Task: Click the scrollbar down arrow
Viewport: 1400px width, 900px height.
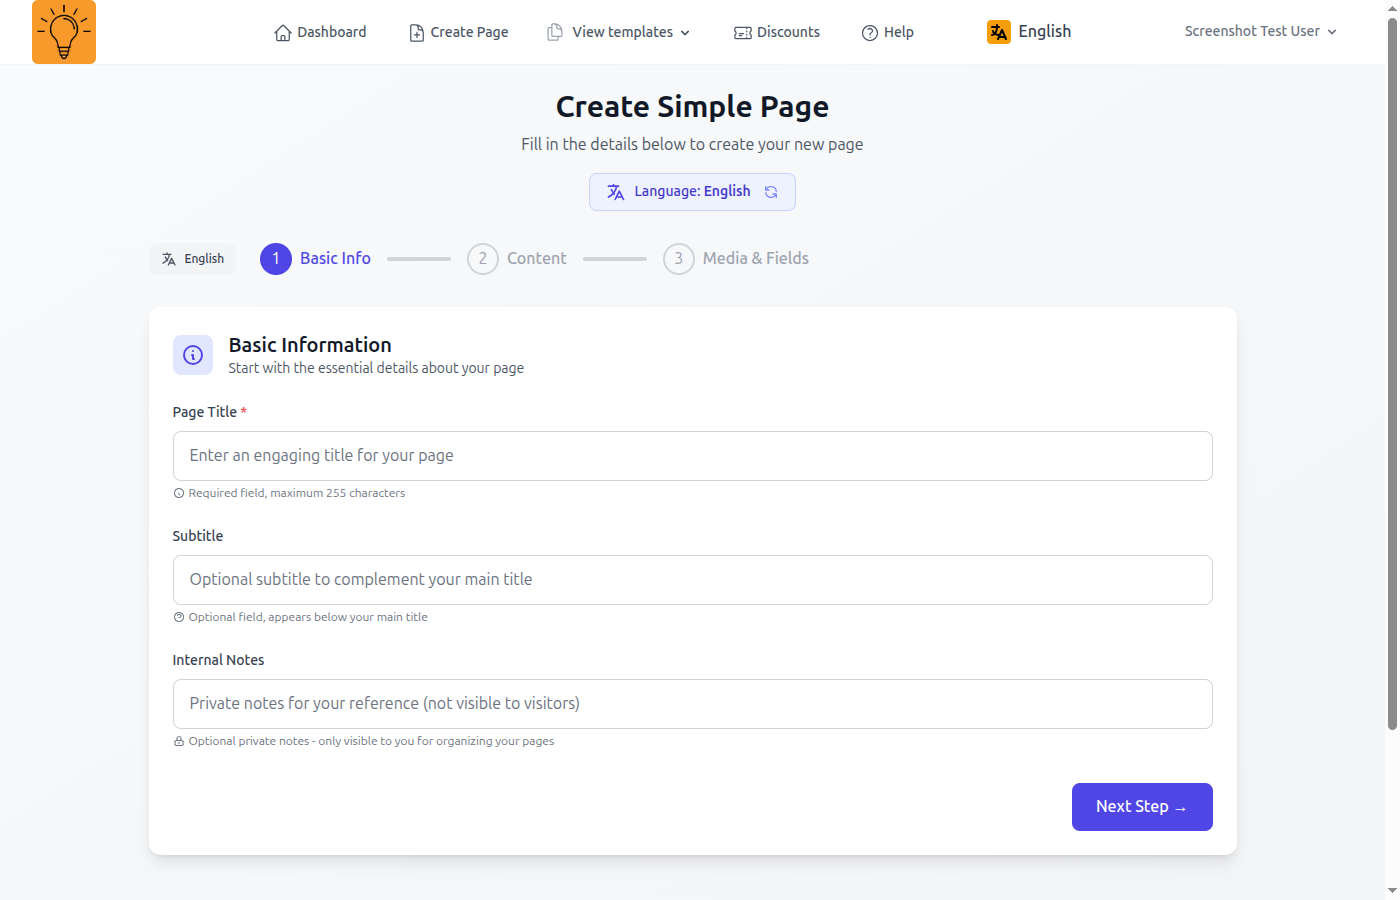Action: click(1392, 891)
